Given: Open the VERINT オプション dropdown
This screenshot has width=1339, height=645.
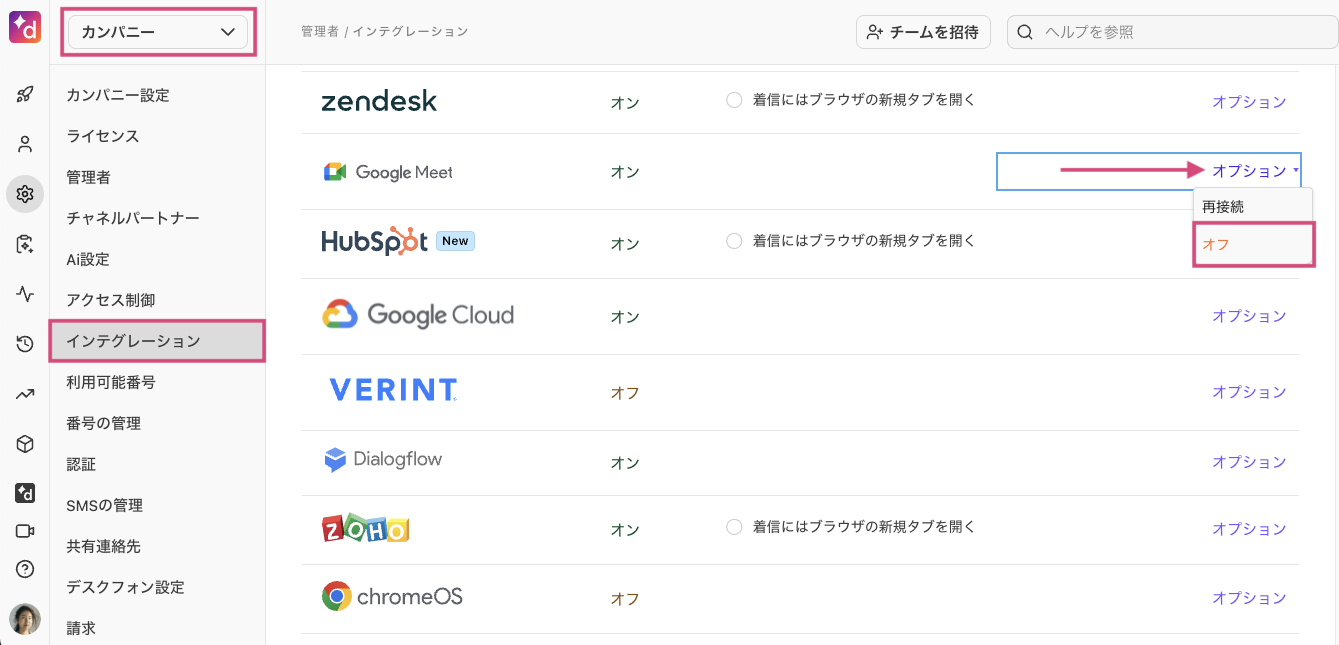Looking at the screenshot, I should click(1249, 392).
